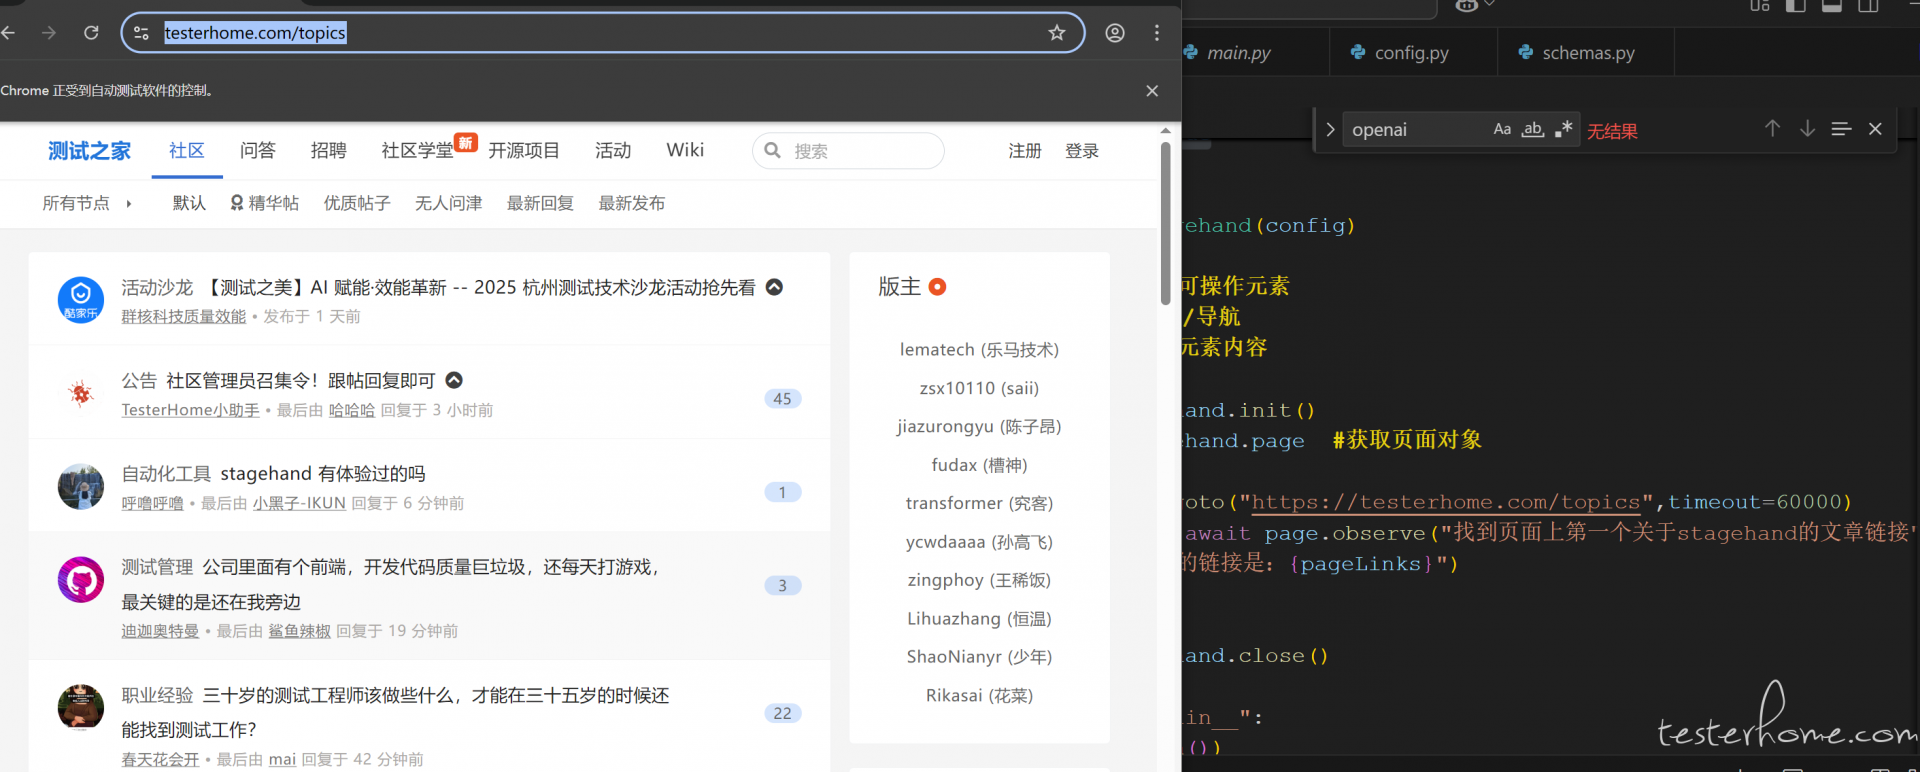Open user 小黑子-IKUN profile link
The image size is (1920, 772).
(x=299, y=504)
